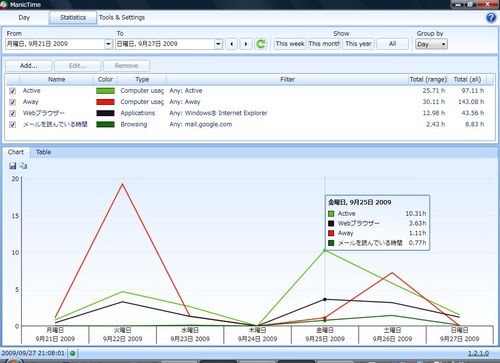Show All time range

click(392, 44)
